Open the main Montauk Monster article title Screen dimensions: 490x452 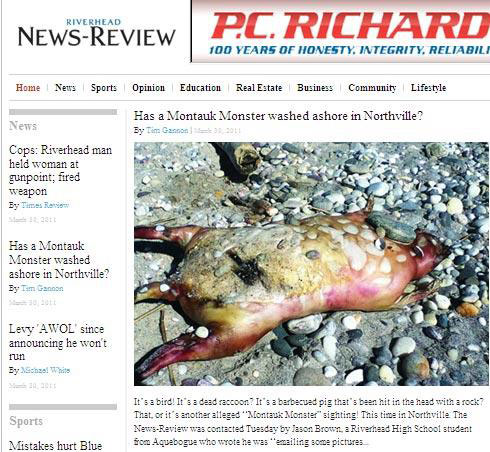[x=278, y=116]
